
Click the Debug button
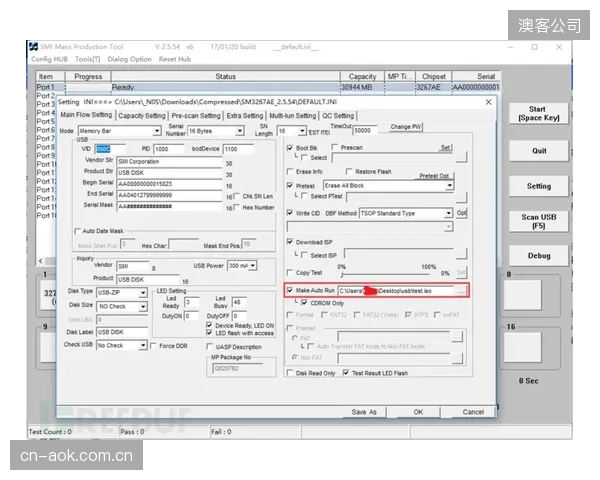pos(539,256)
